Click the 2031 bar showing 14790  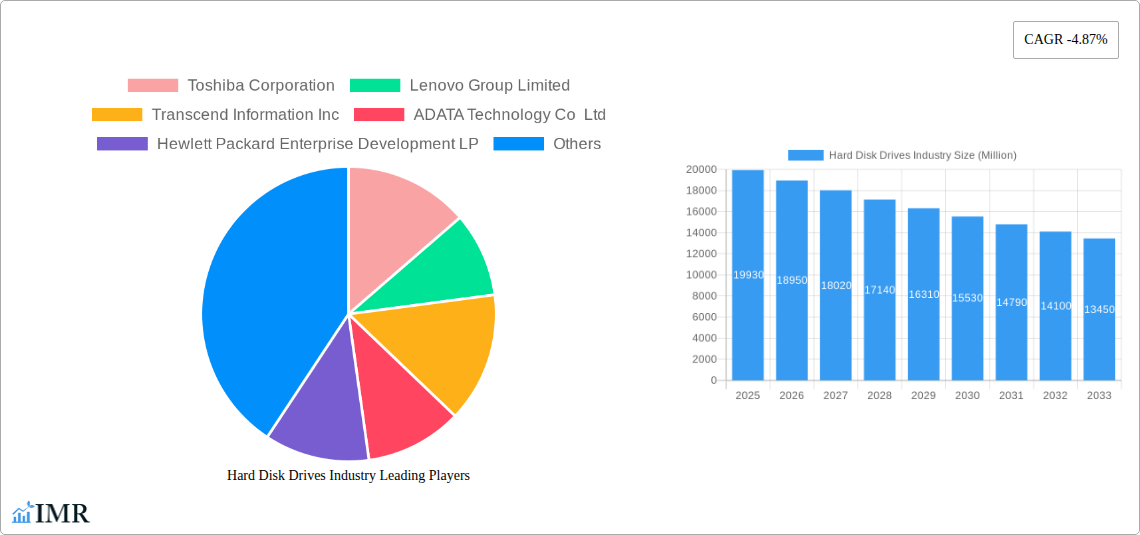pos(1011,302)
